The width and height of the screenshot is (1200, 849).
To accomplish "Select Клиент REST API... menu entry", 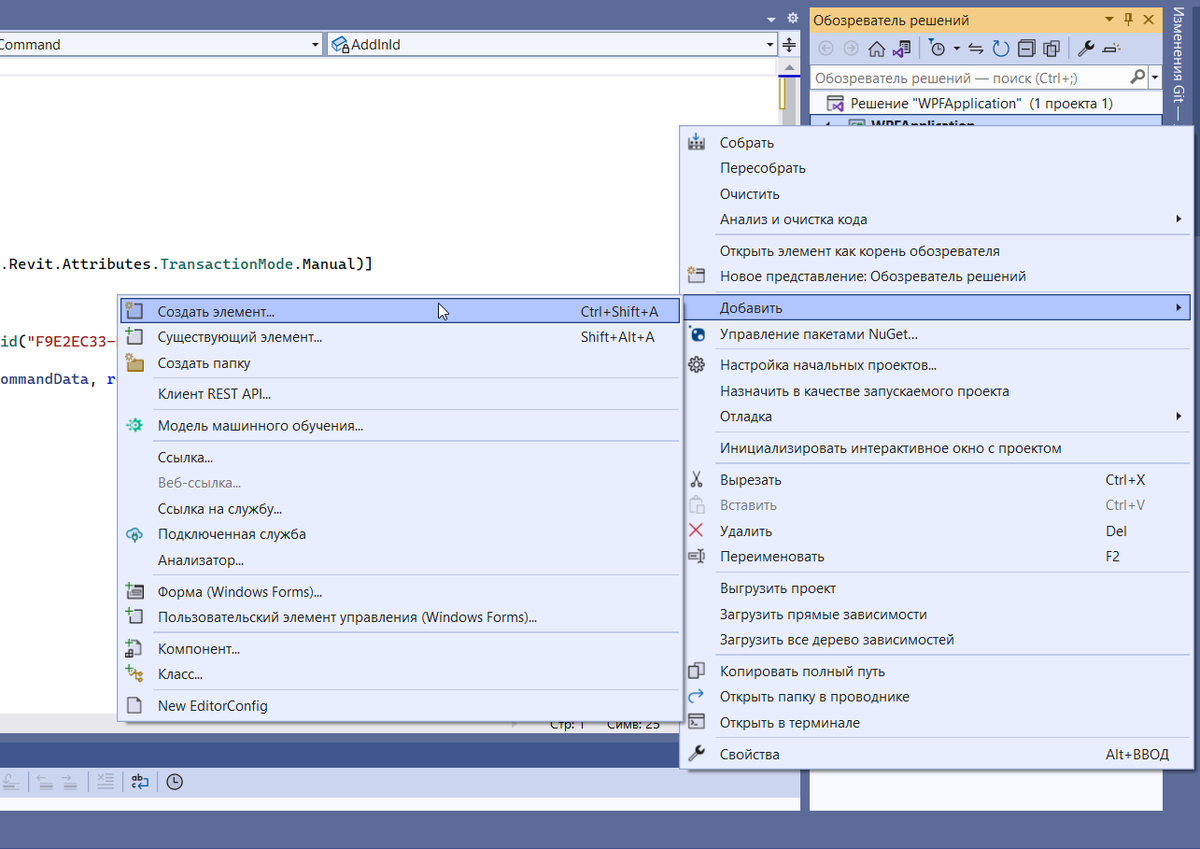I will click(x=399, y=394).
